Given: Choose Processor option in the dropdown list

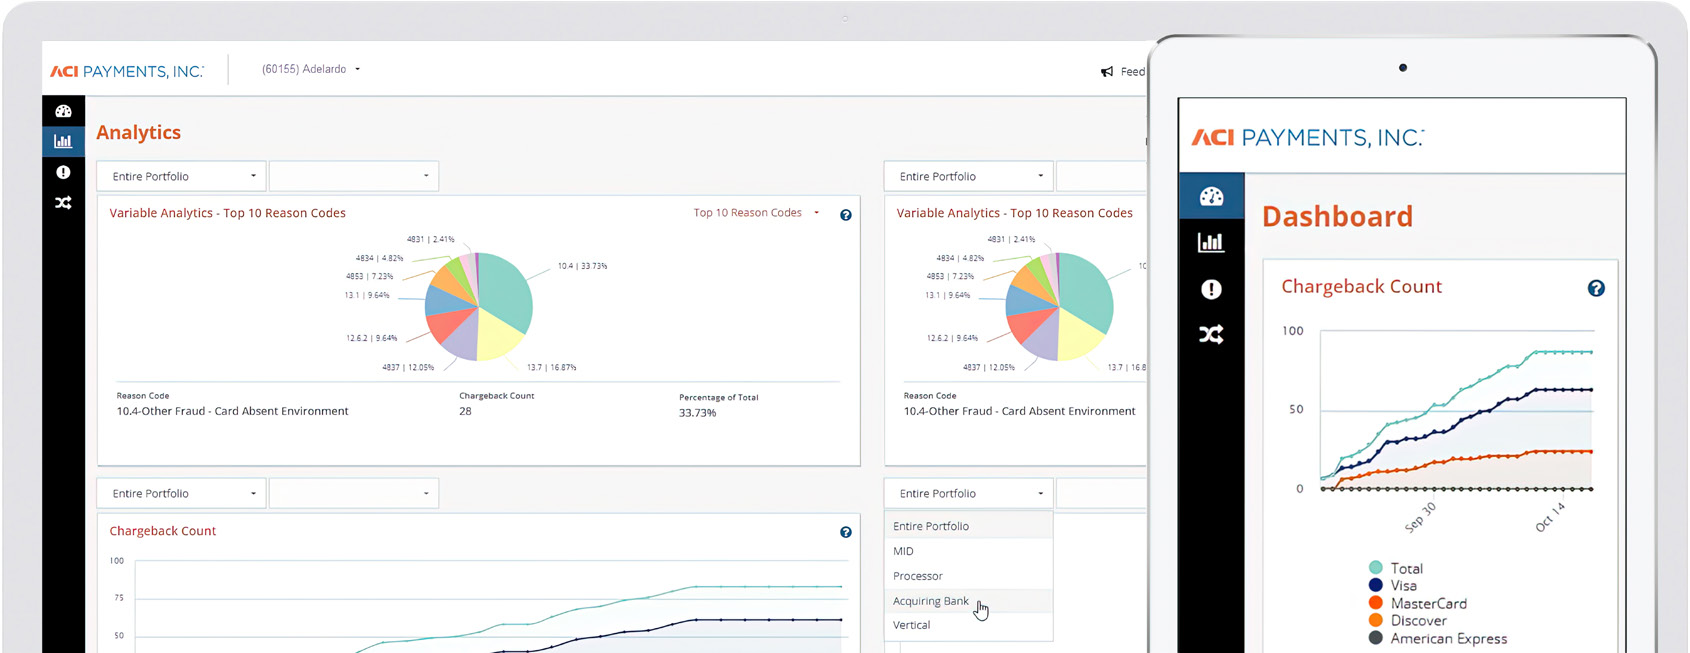Looking at the screenshot, I should tap(918, 576).
